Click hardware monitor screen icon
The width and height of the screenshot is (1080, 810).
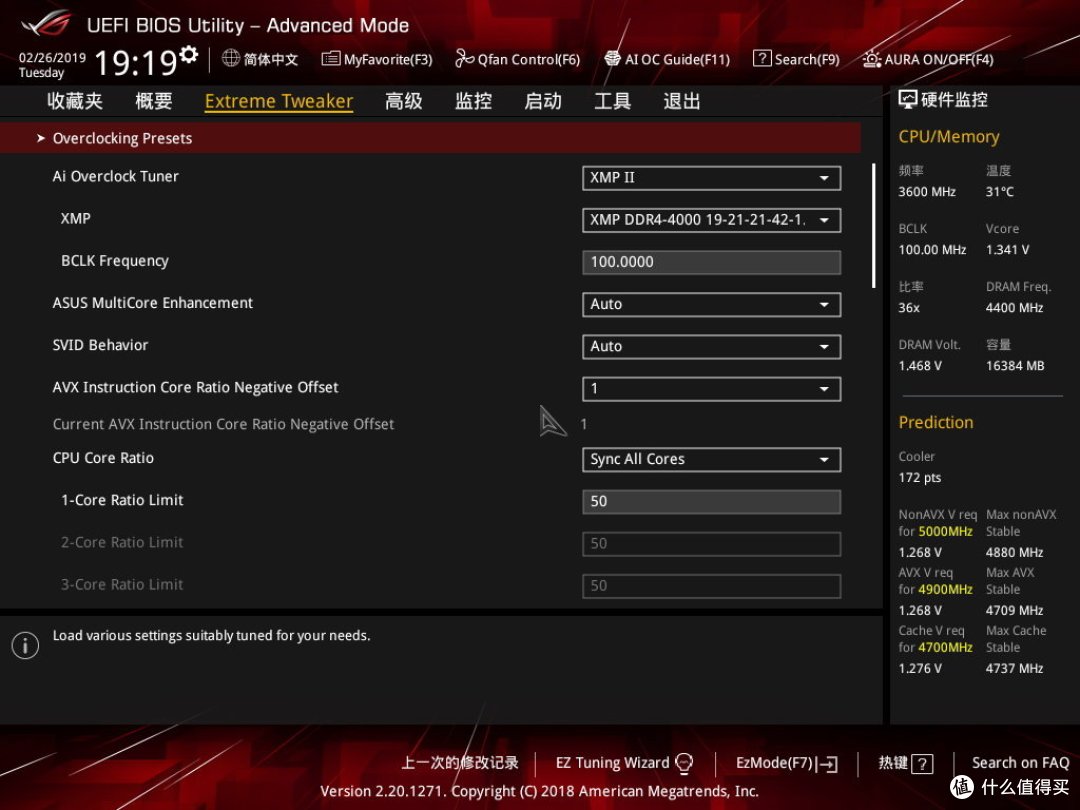[908, 100]
